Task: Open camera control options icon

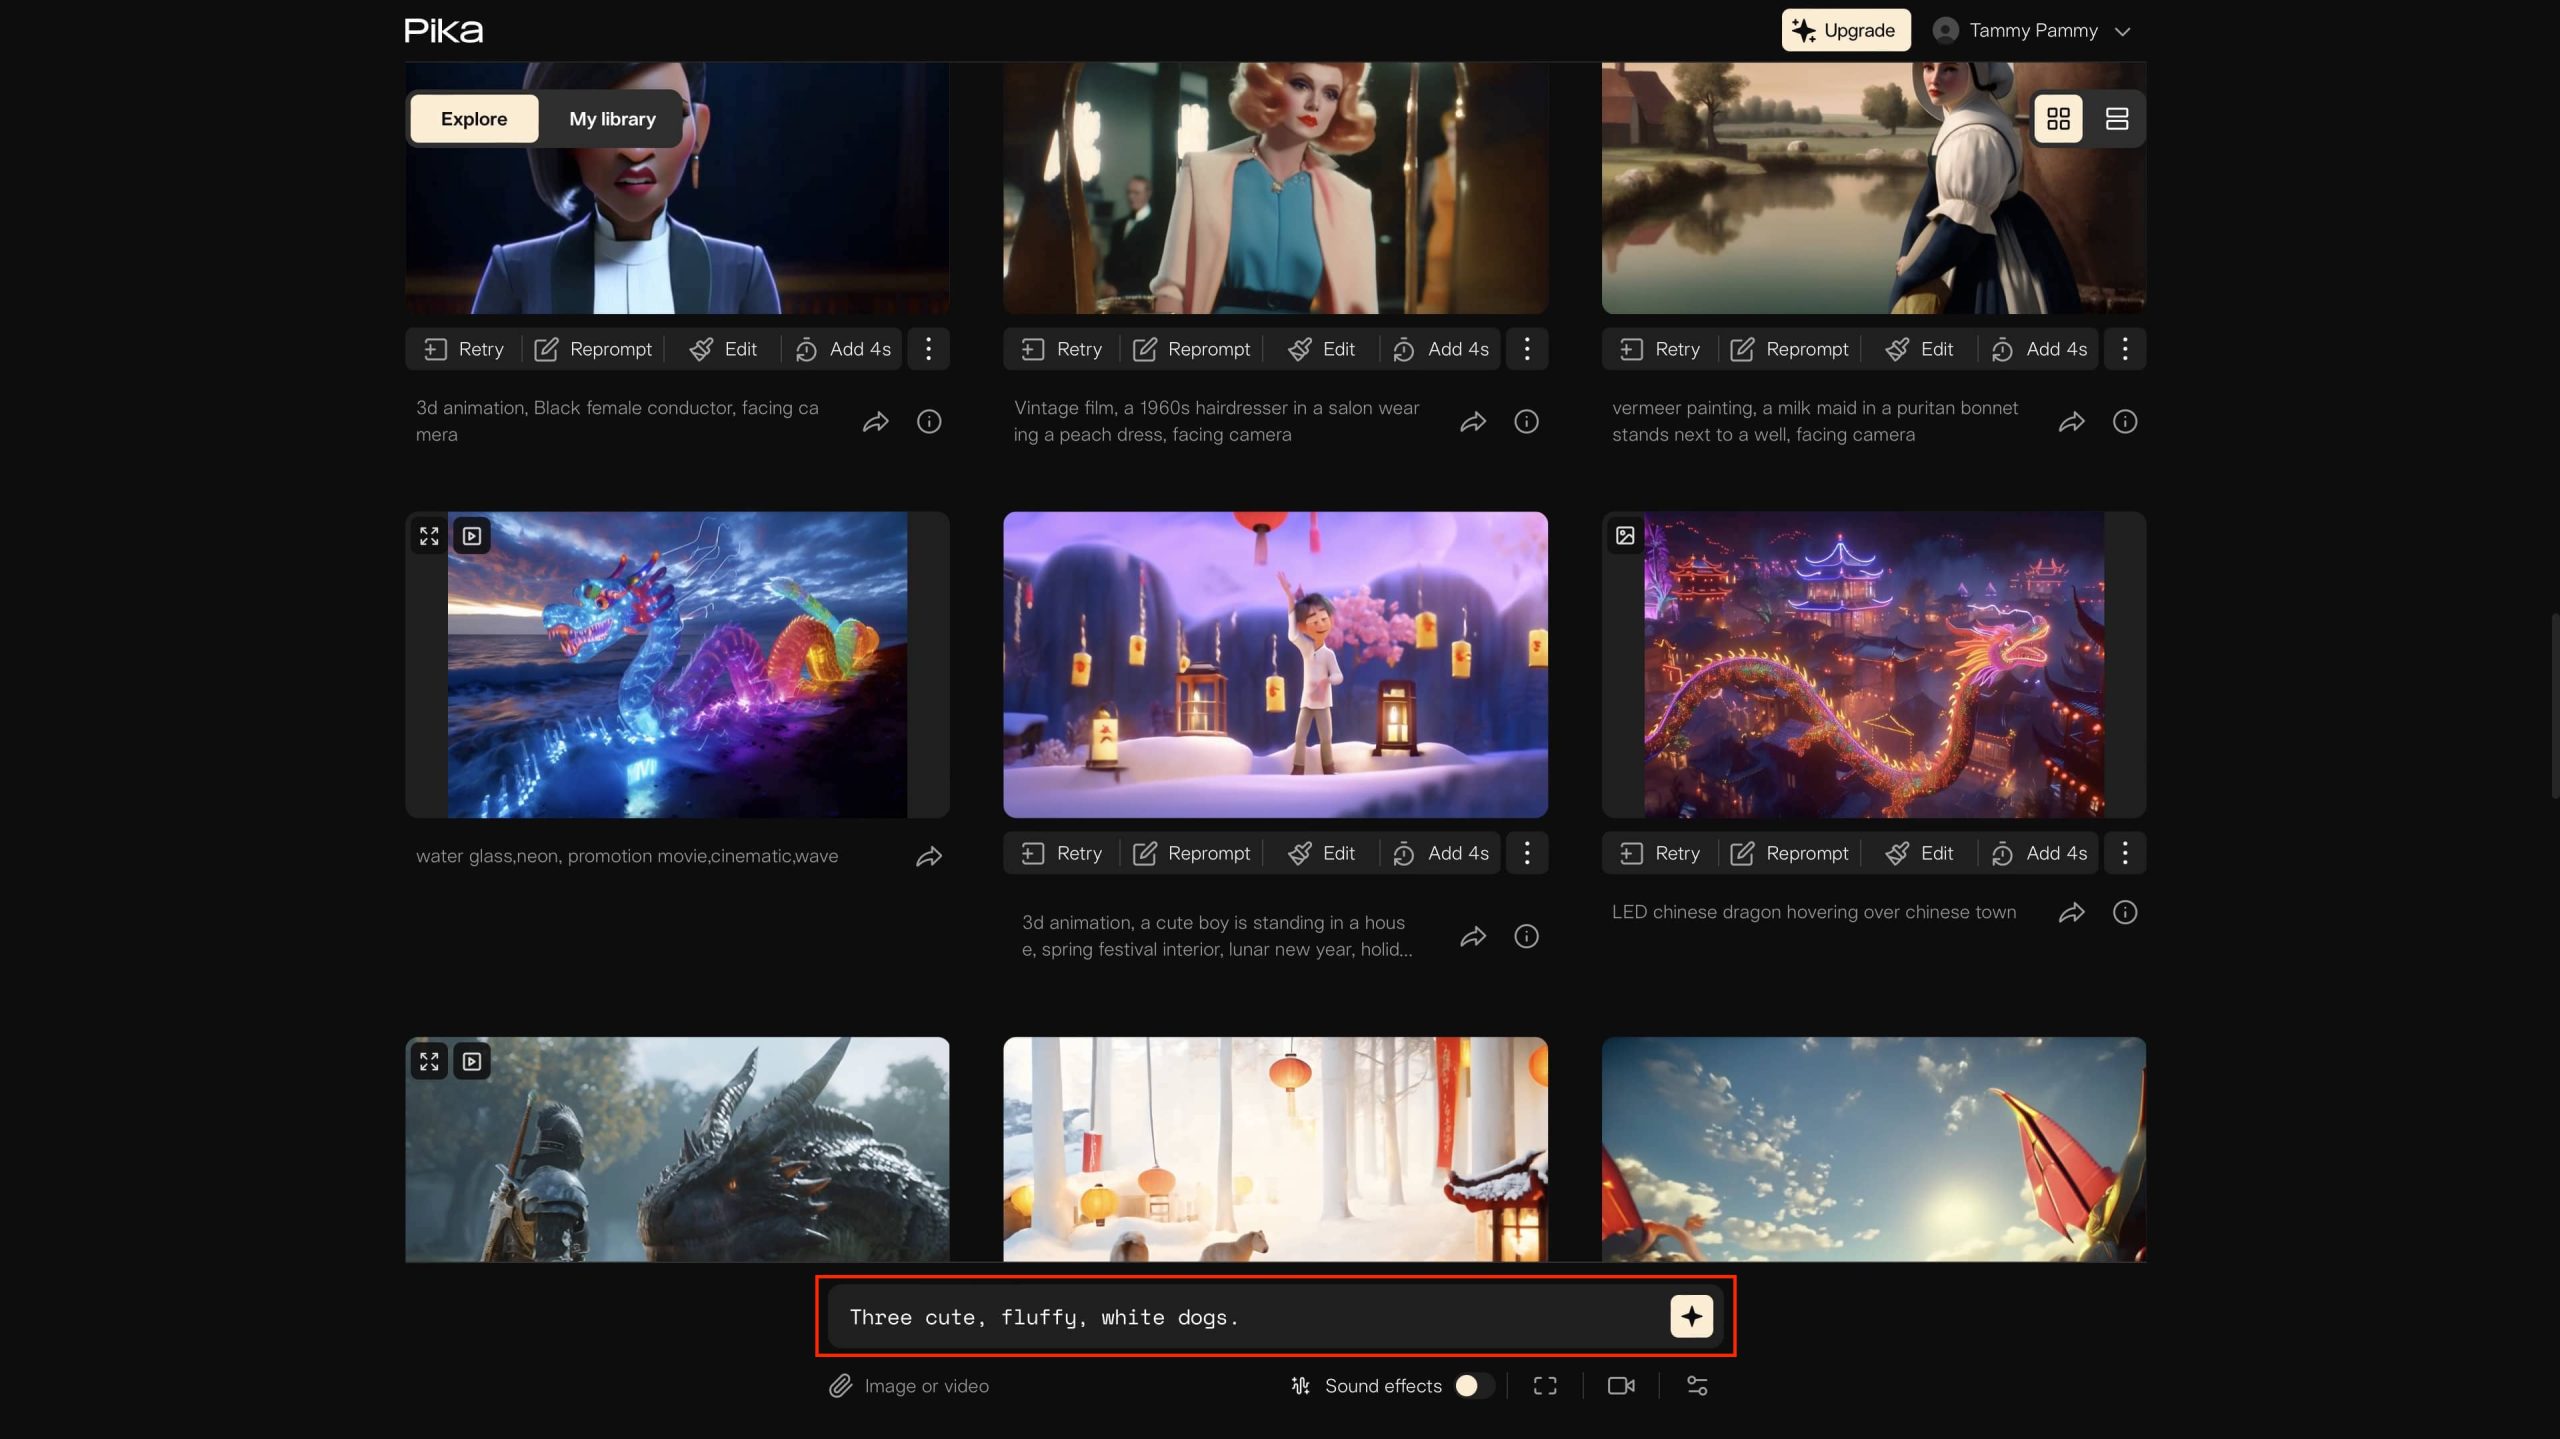Action: [x=1621, y=1385]
